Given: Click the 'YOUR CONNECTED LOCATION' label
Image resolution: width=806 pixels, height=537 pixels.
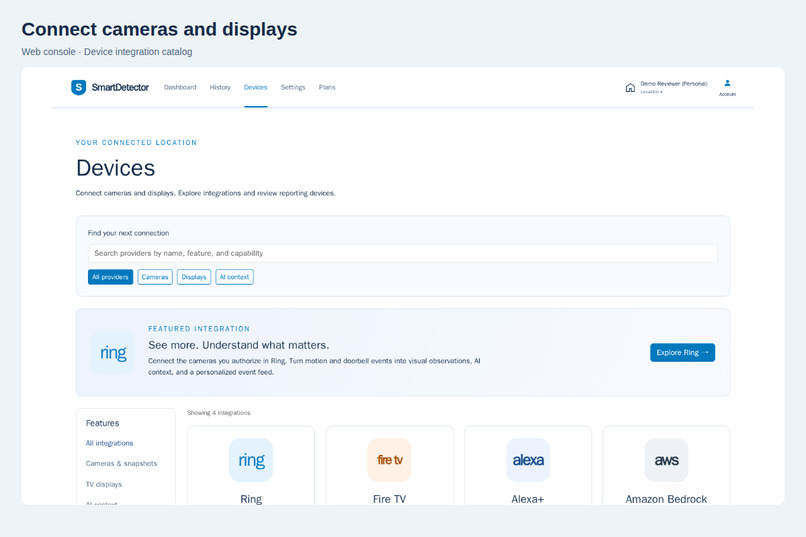Looking at the screenshot, I should pos(136,142).
